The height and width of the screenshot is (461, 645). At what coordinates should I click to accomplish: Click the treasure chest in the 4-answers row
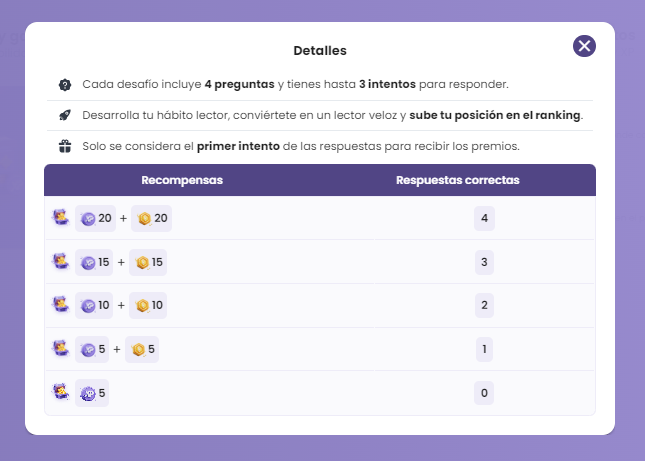pos(60,217)
